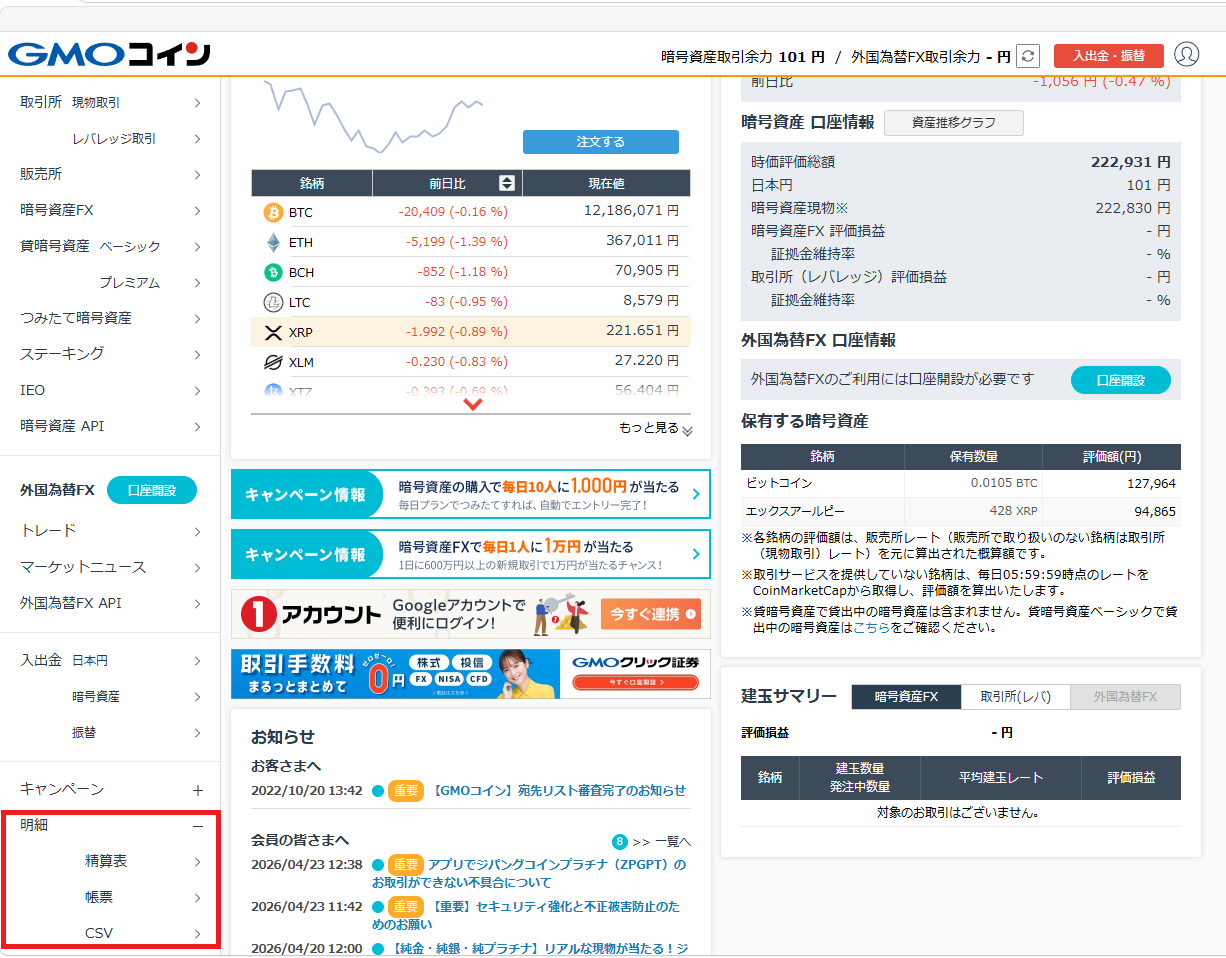The image size is (1226, 958).
Task: Open マーケットニュース menu item
Action: click(x=110, y=567)
